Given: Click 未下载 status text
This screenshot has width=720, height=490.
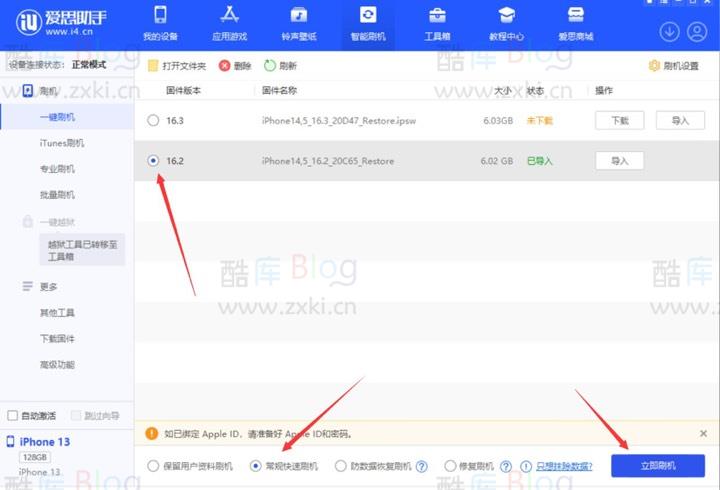Looking at the screenshot, I should click(540, 120).
